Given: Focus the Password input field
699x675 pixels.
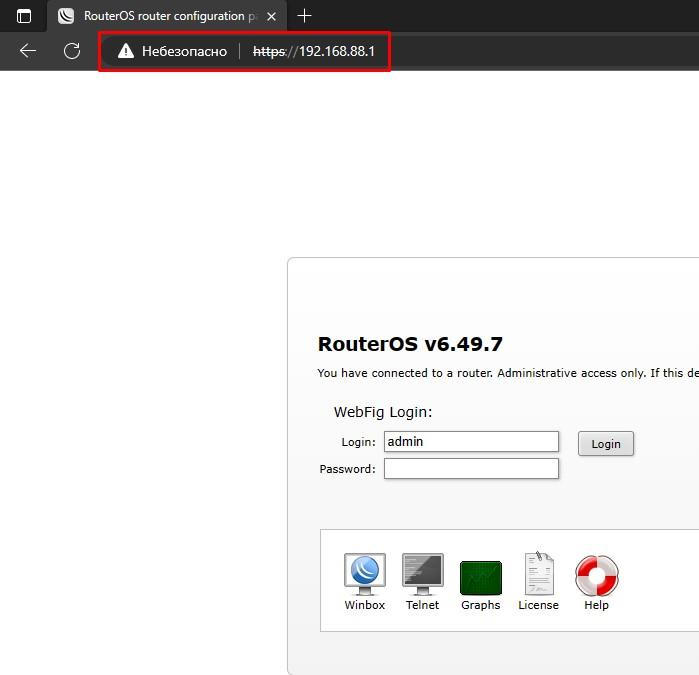Looking at the screenshot, I should (x=471, y=469).
